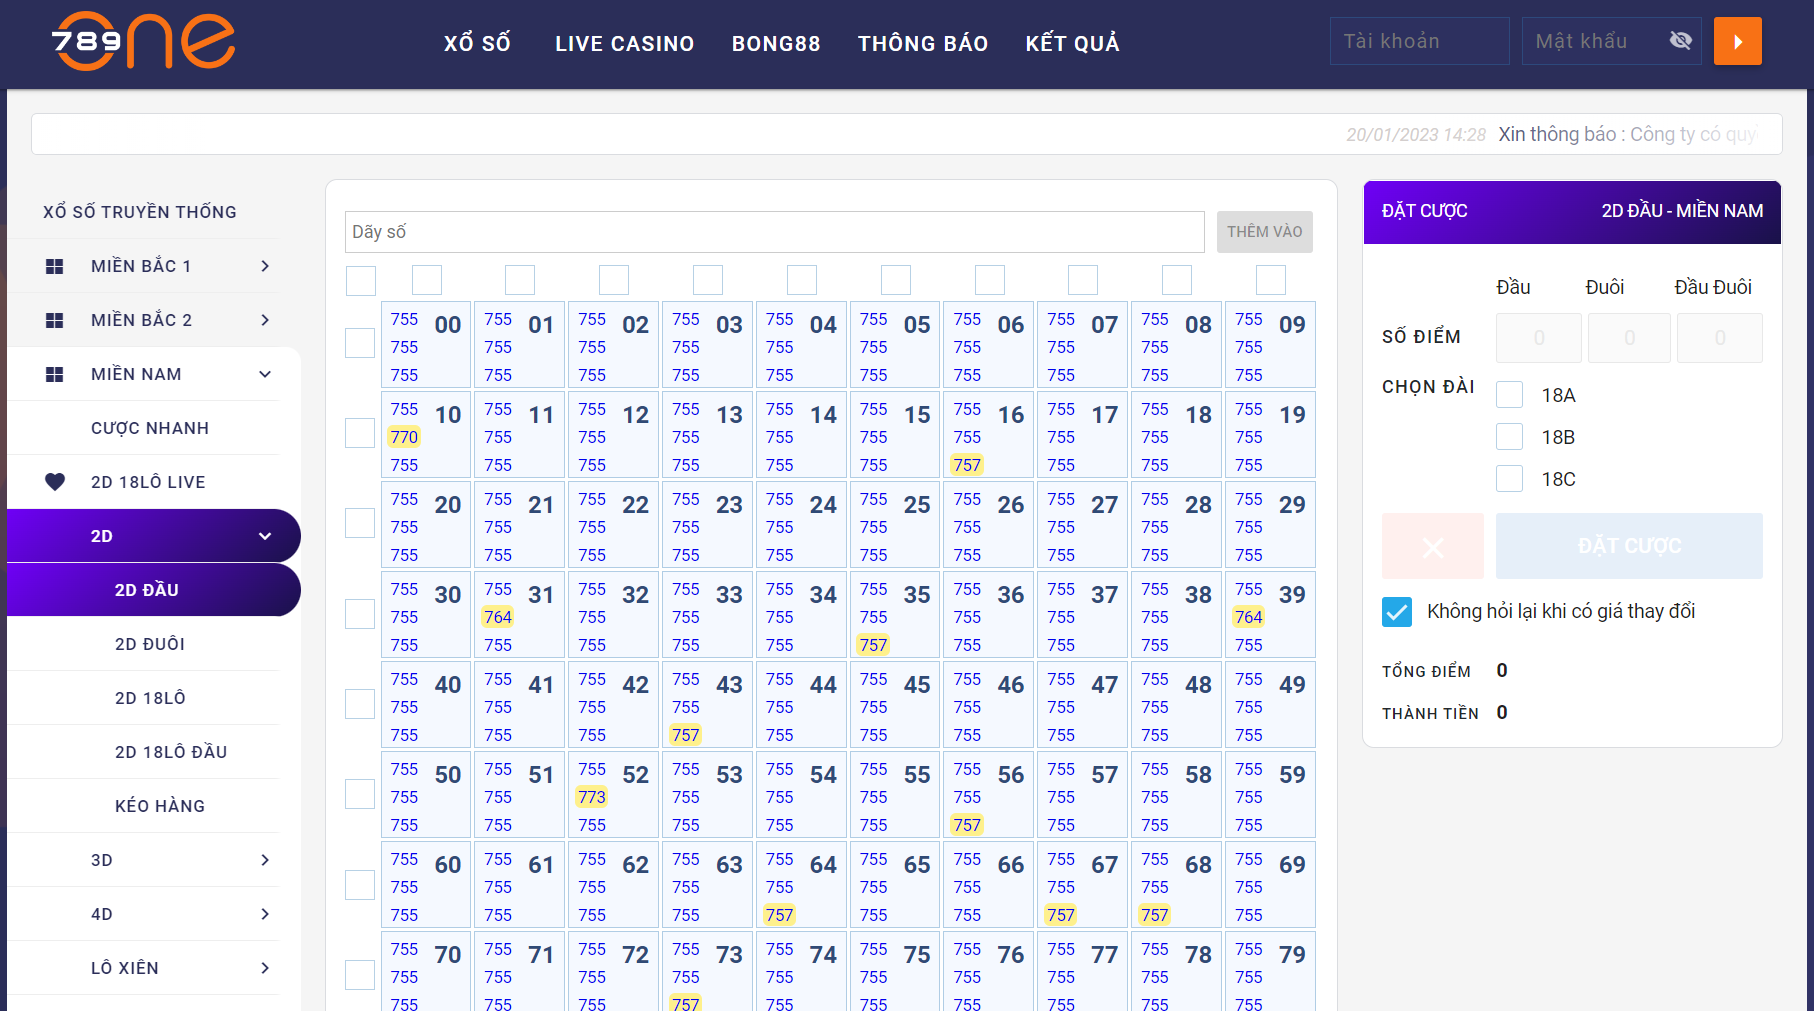Open Kết Quả results page
This screenshot has width=1814, height=1011.
coord(1072,43)
